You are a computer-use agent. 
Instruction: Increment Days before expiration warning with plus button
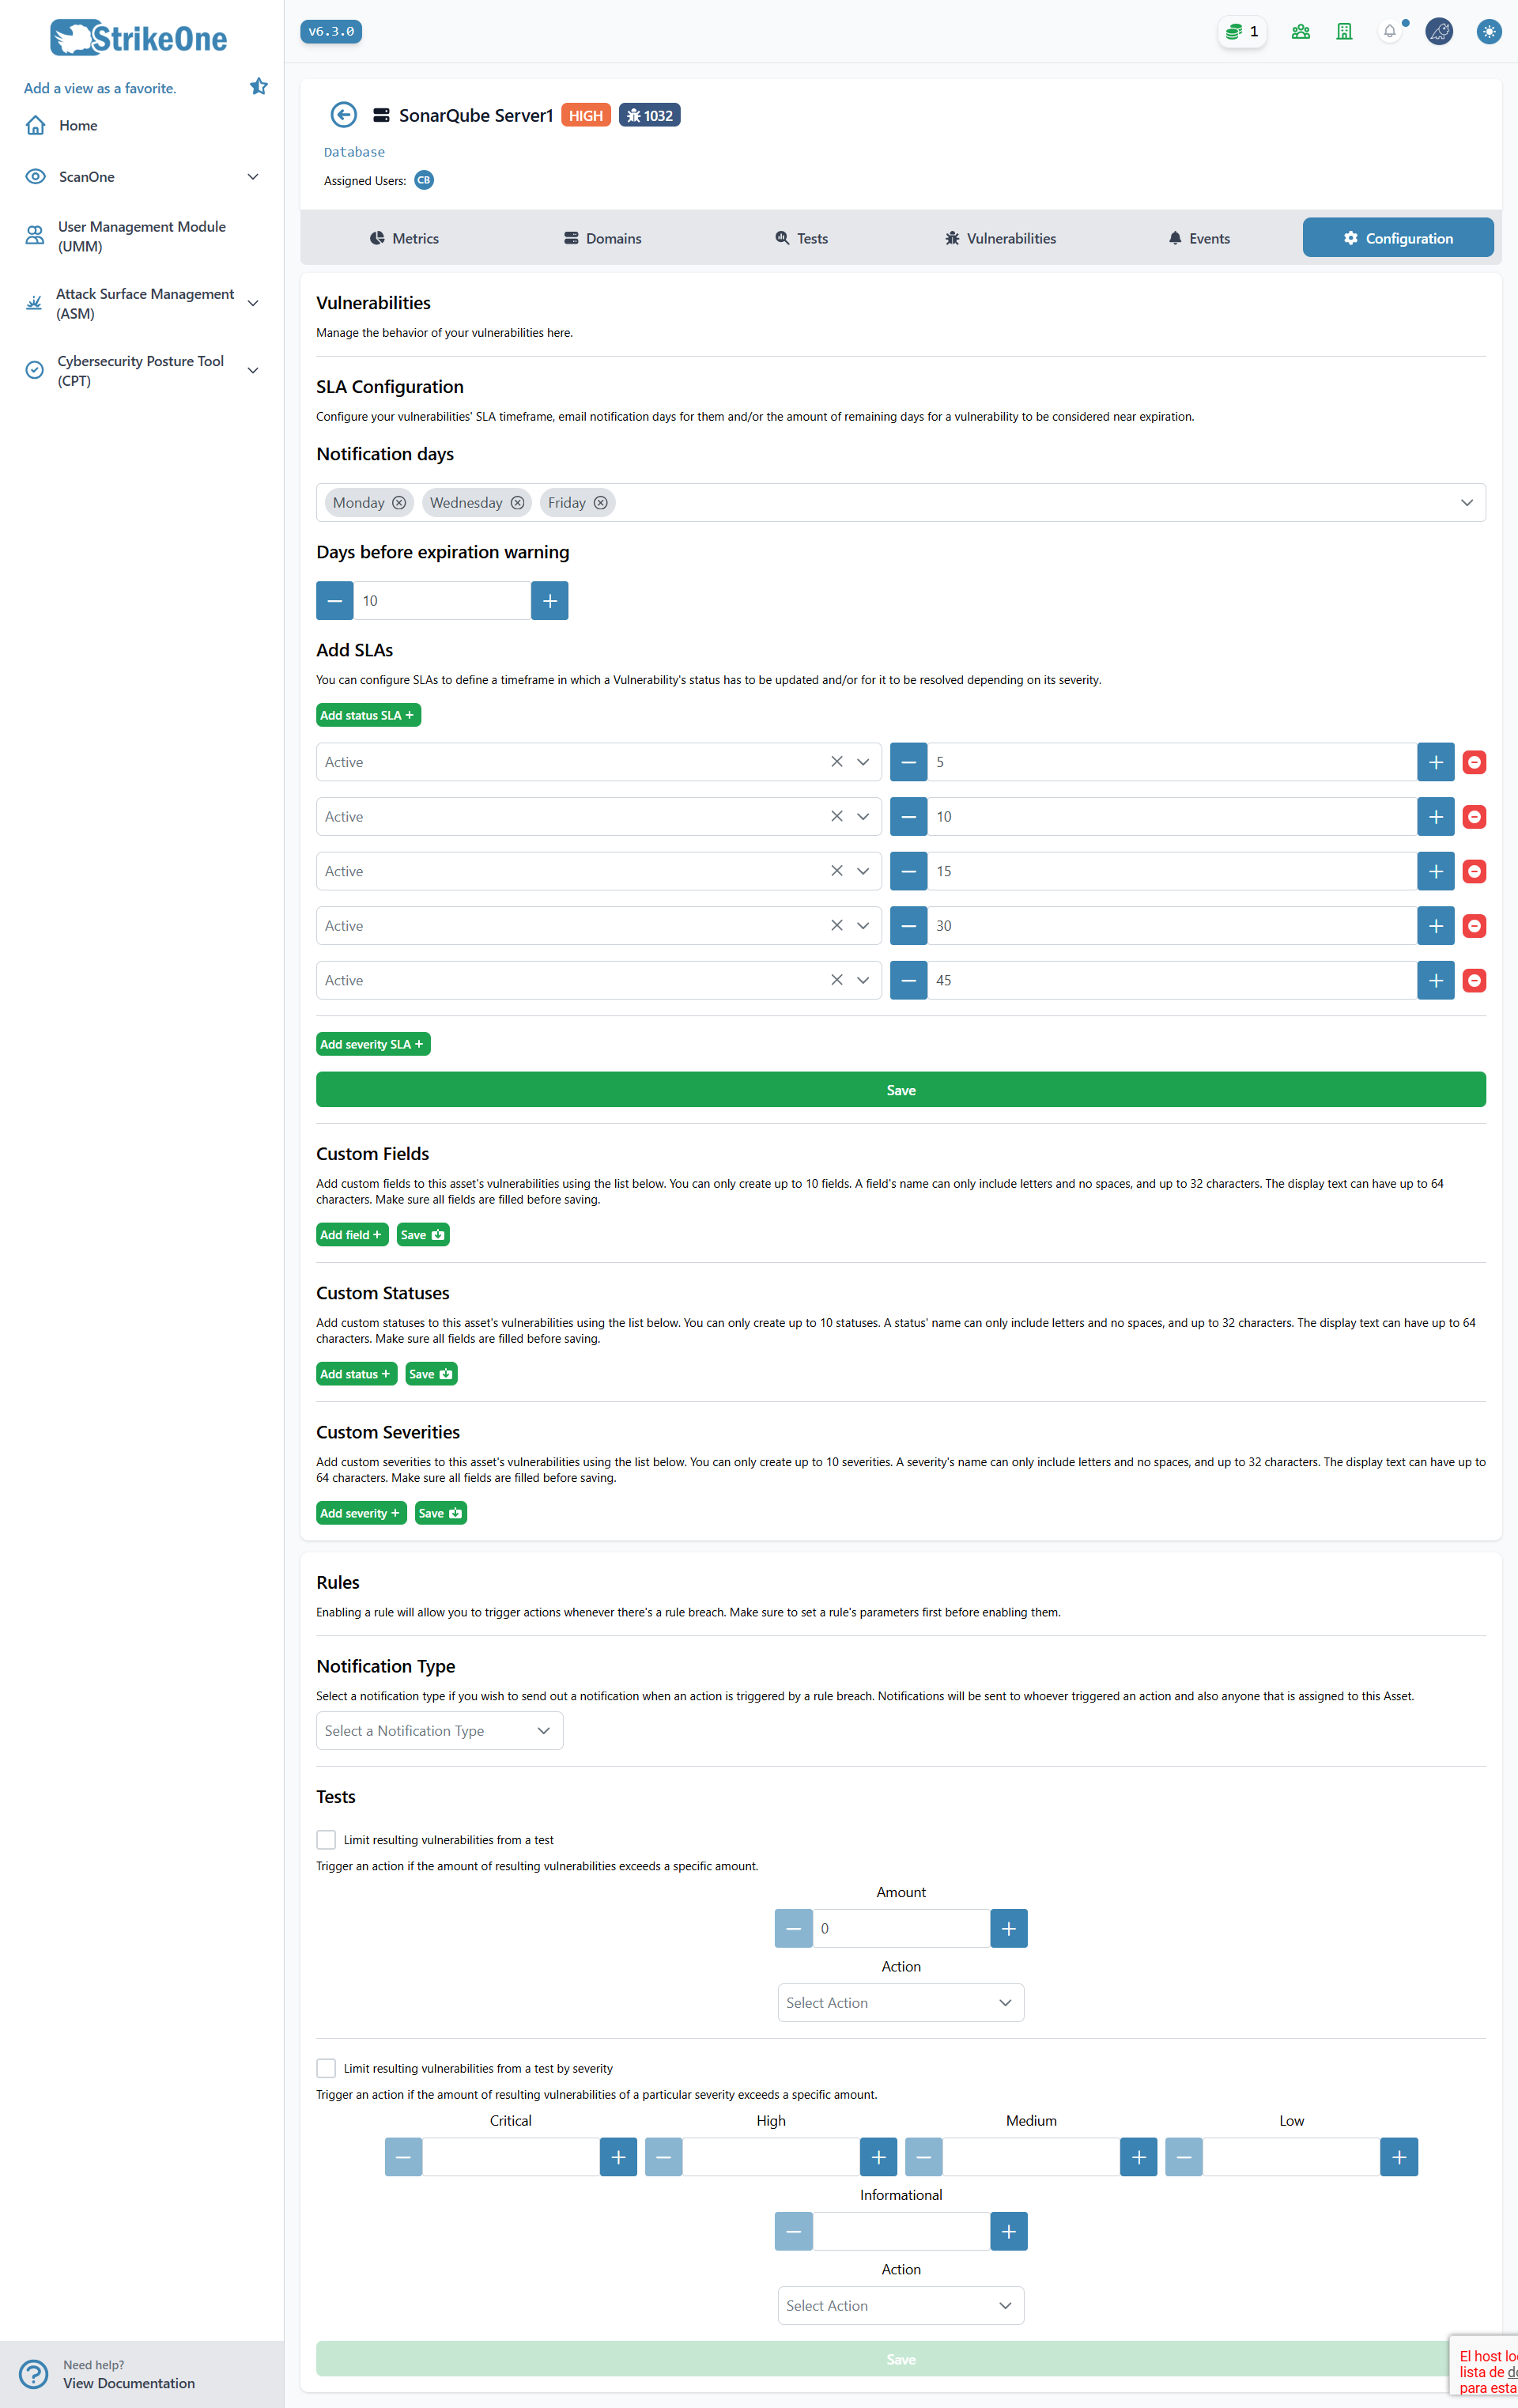(x=549, y=600)
